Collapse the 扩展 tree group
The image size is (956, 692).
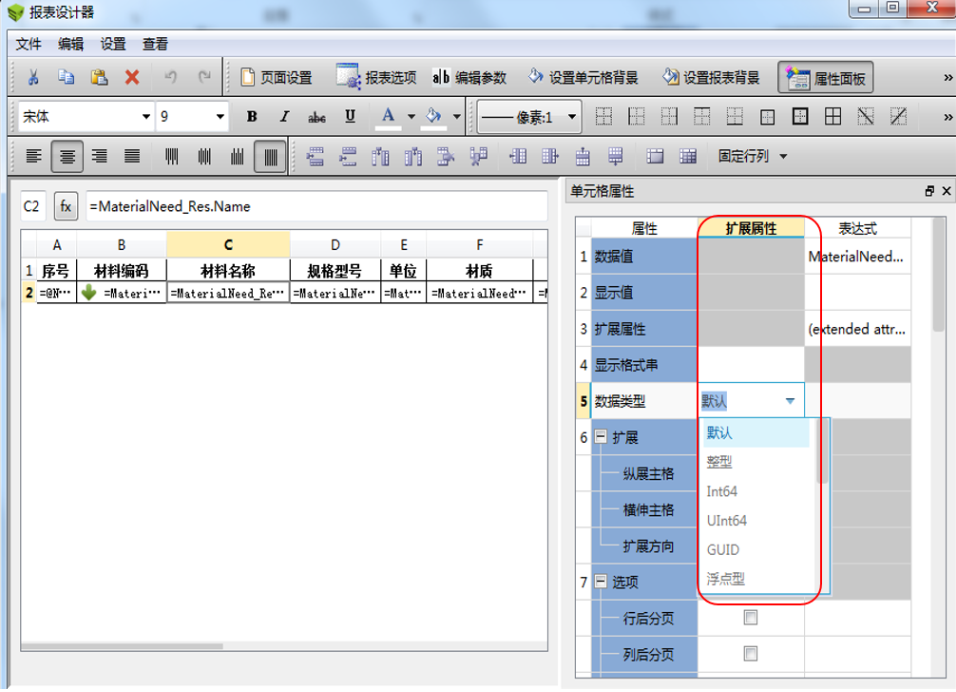point(601,437)
